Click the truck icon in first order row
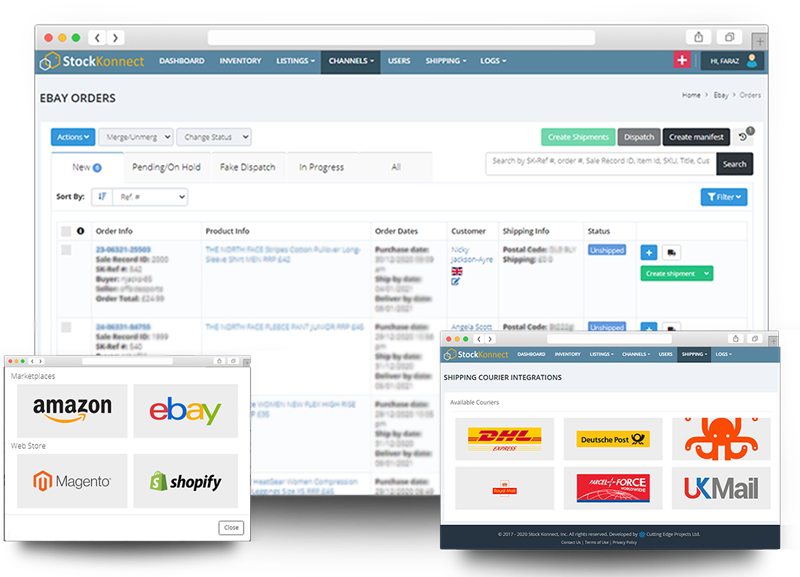 coord(671,253)
